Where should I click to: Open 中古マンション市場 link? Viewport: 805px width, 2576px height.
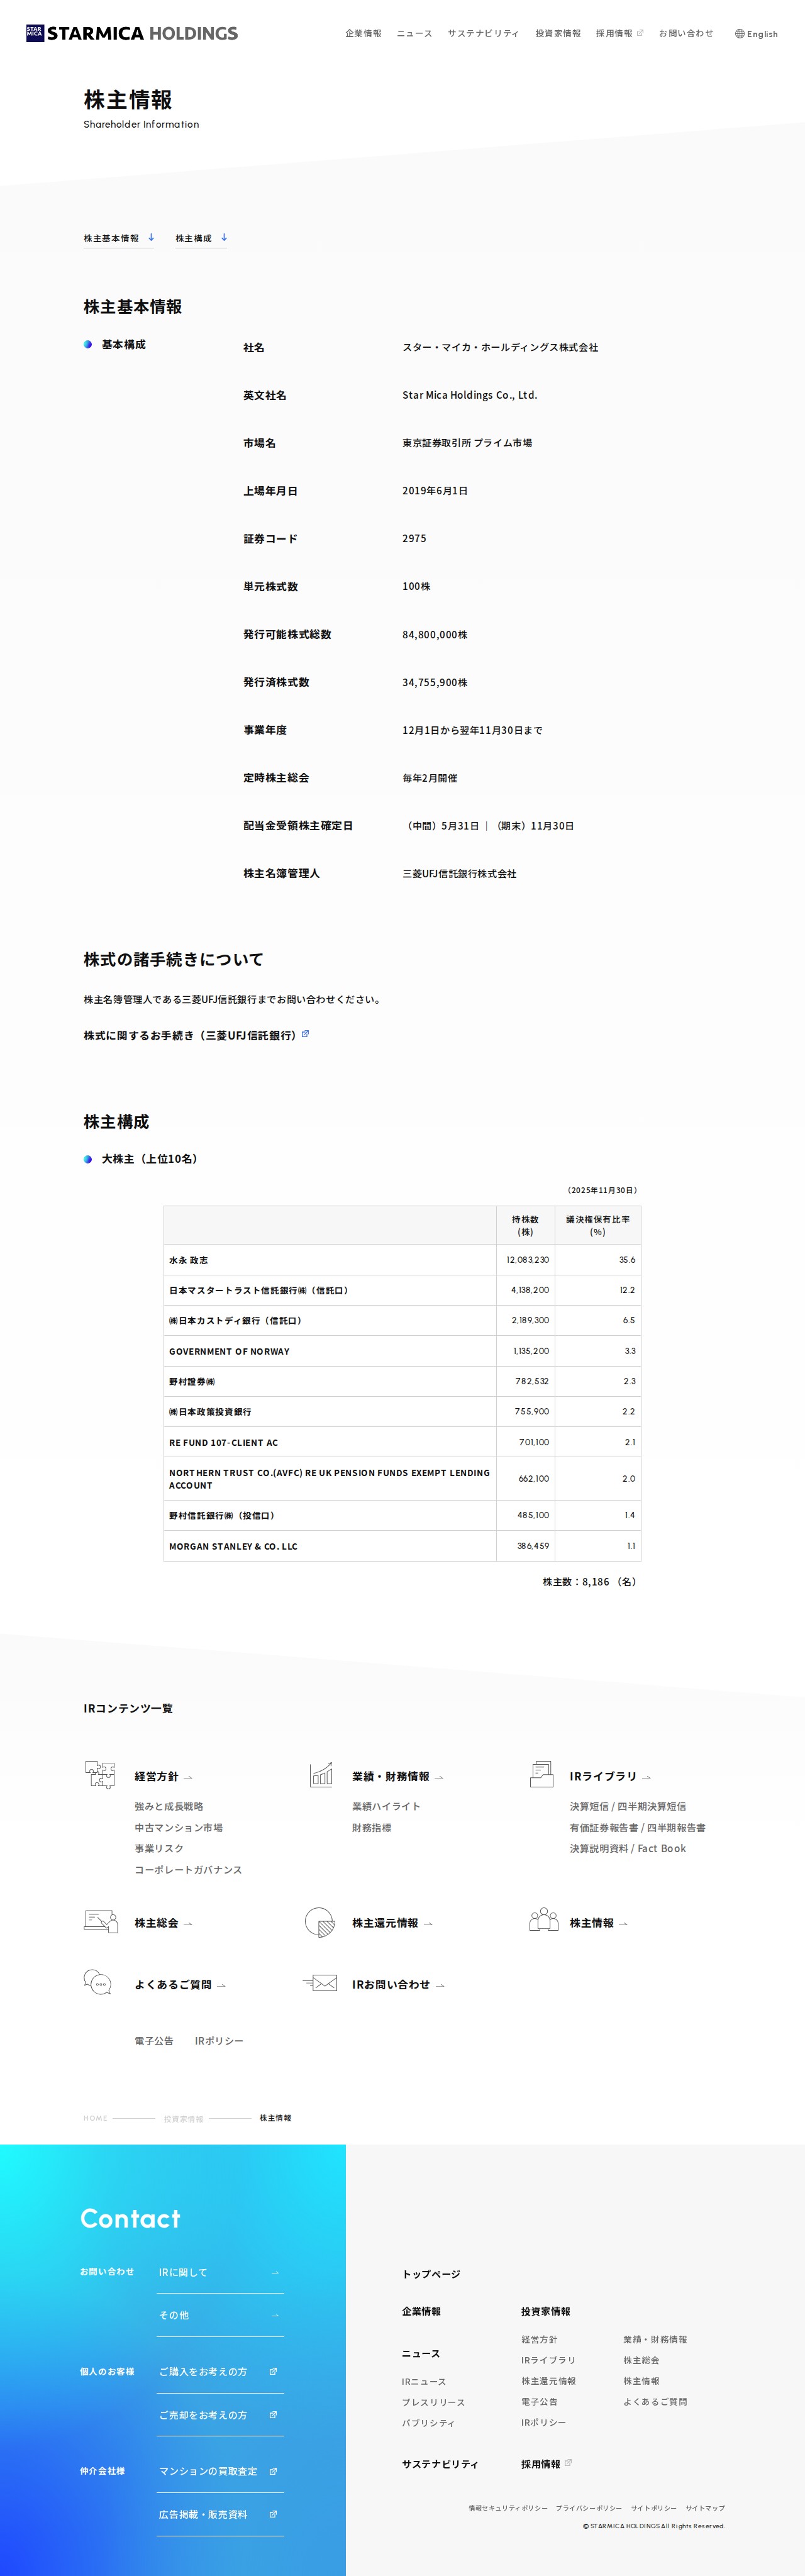[179, 1827]
